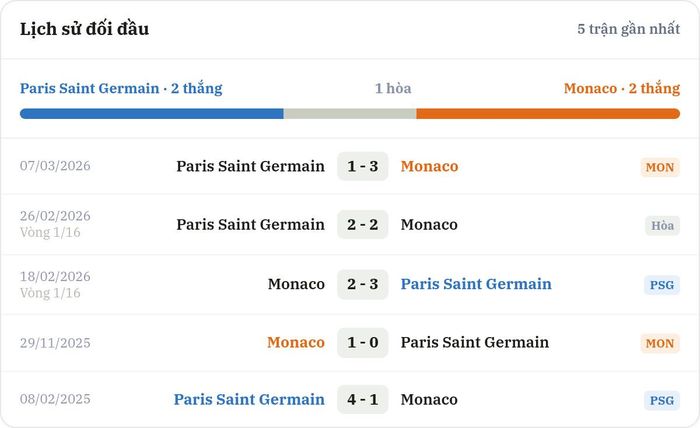
Task: Select the 2 - 2 score box
Action: [362, 224]
